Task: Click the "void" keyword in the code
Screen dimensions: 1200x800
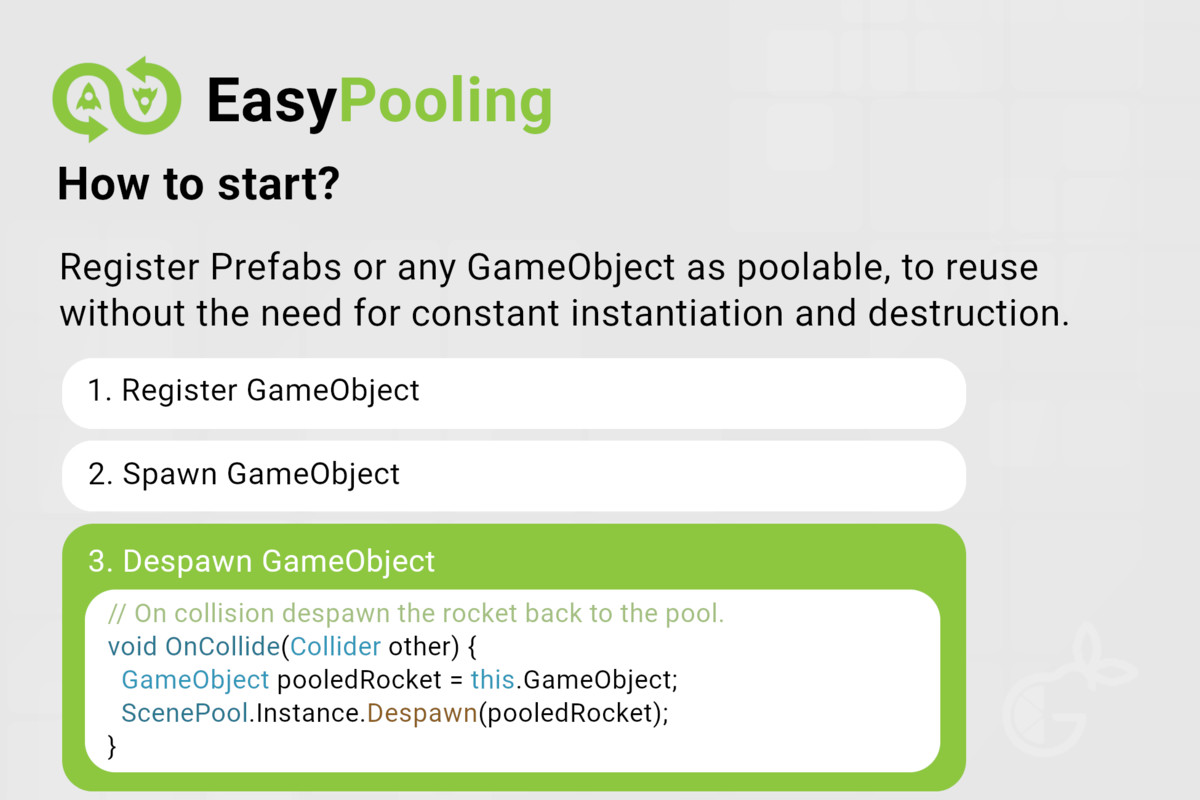Action: 132,647
